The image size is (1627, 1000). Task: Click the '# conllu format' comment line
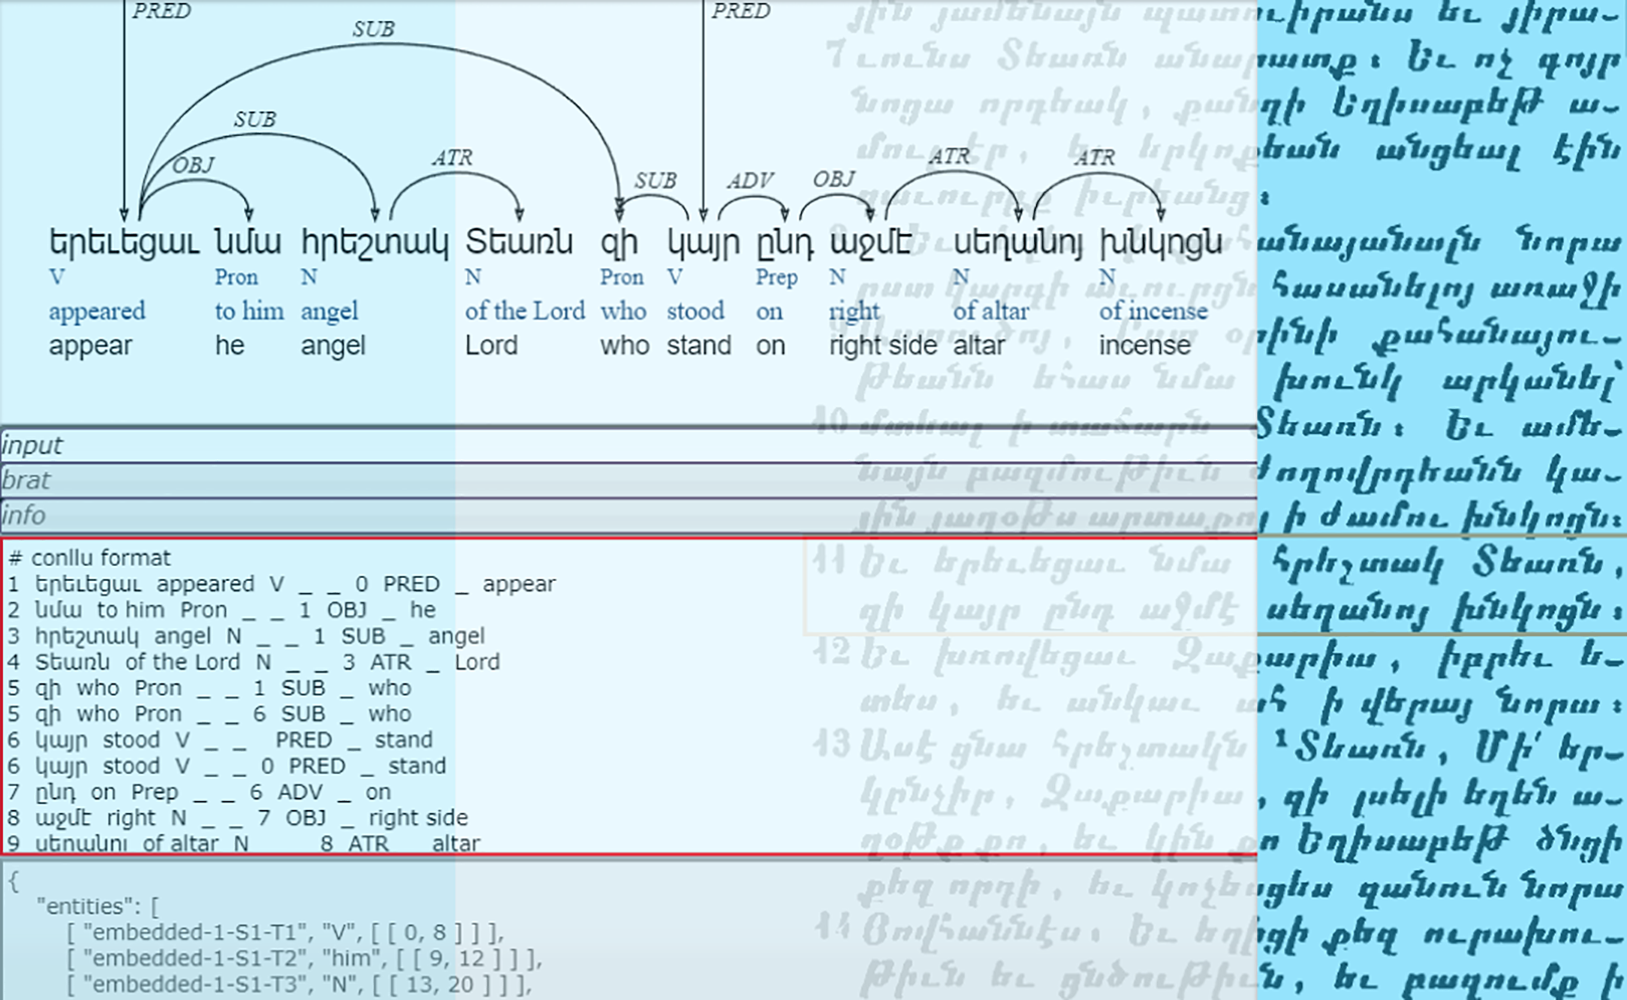click(90, 558)
